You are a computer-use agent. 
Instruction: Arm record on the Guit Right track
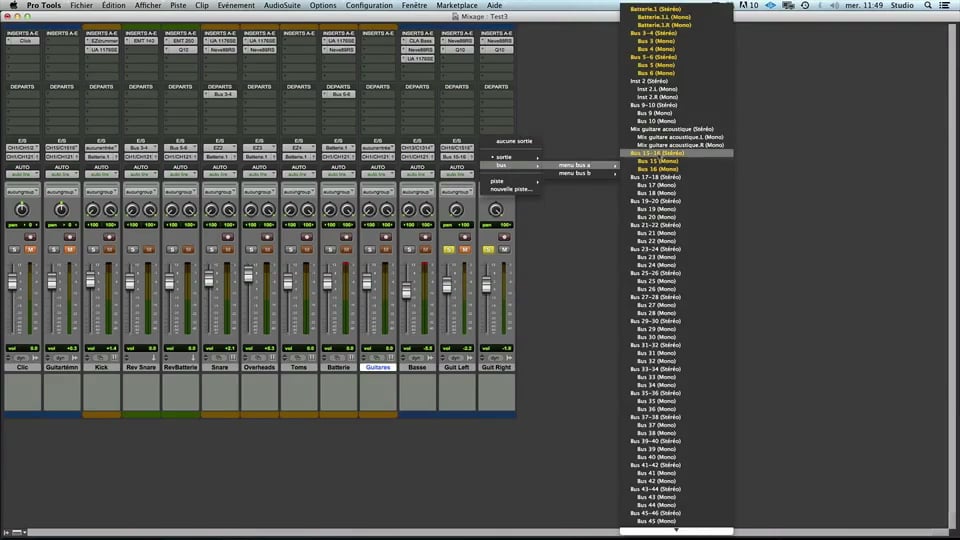point(504,237)
